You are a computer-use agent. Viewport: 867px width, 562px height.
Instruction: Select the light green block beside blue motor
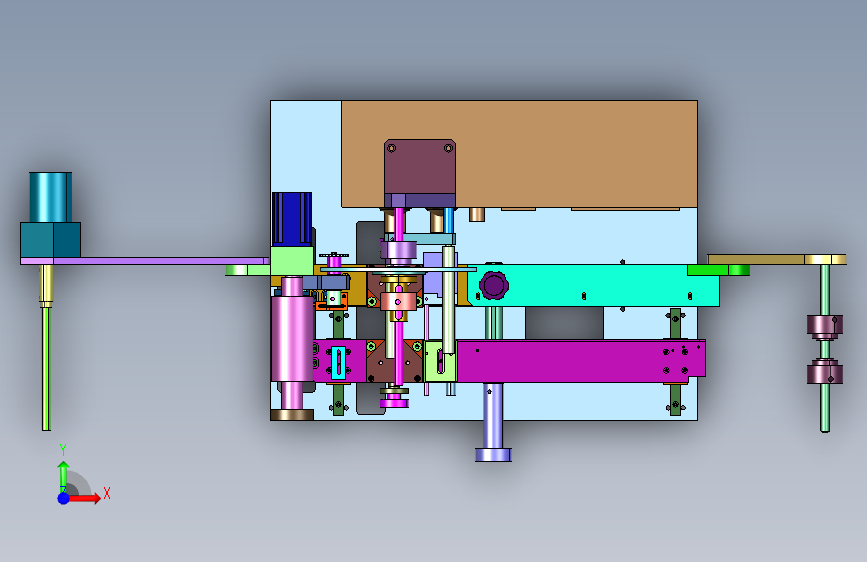point(293,261)
